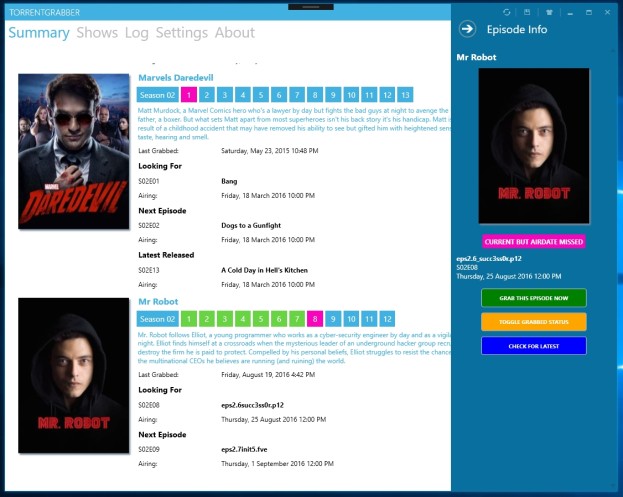Select Daredevil episode 8 tile

click(x=315, y=95)
